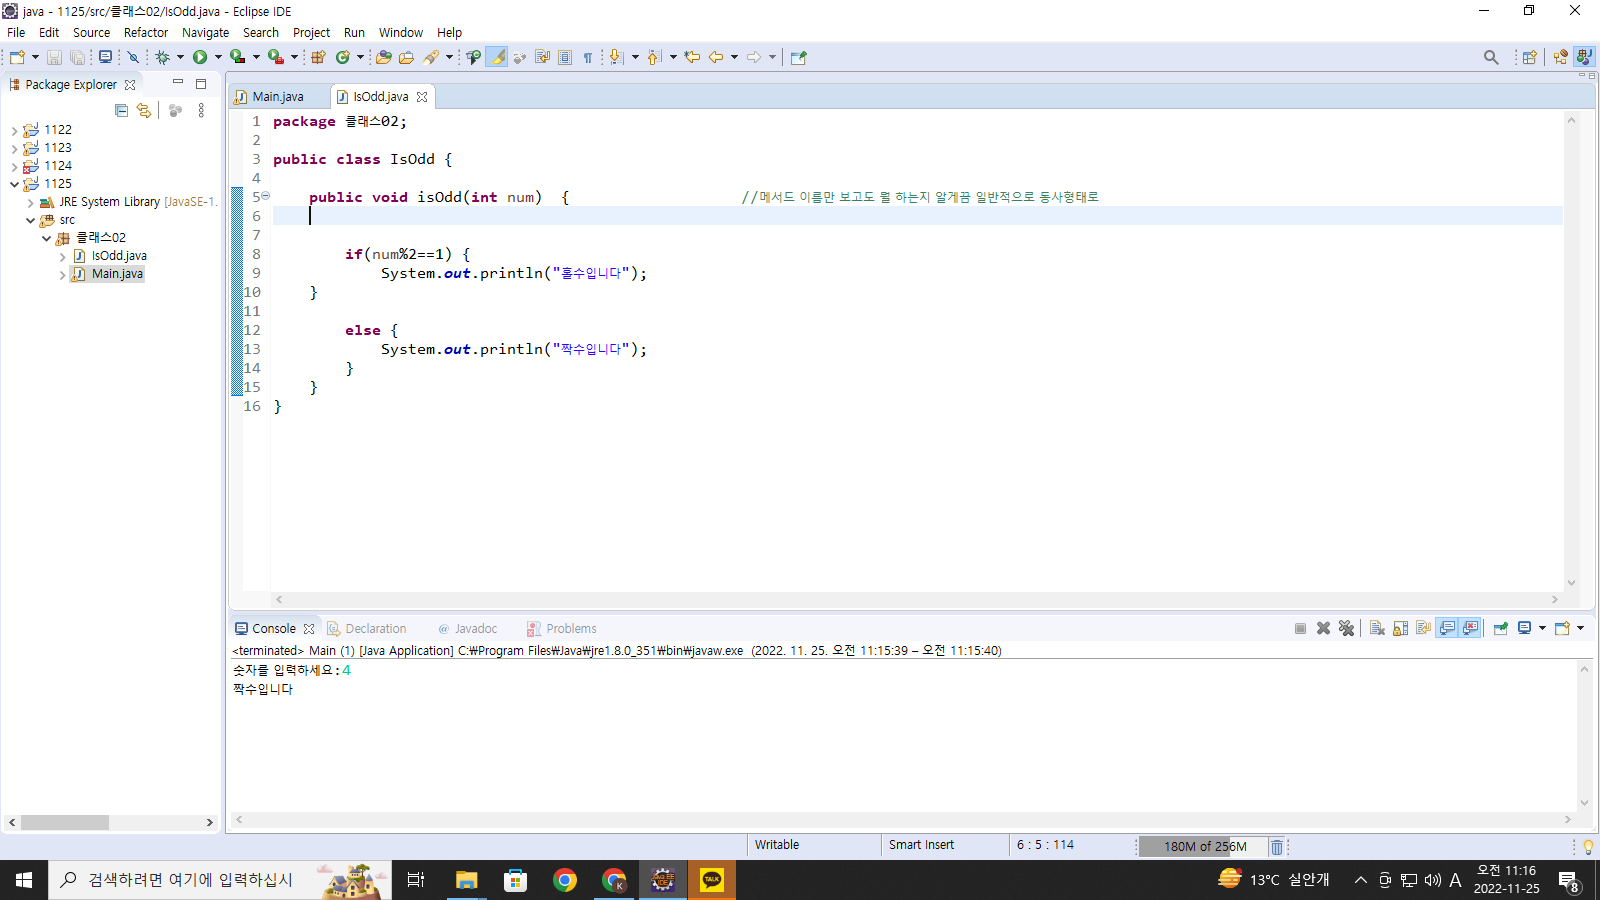The height and width of the screenshot is (900, 1600).
Task: Toggle Show Console on Standard Error
Action: 1470,628
